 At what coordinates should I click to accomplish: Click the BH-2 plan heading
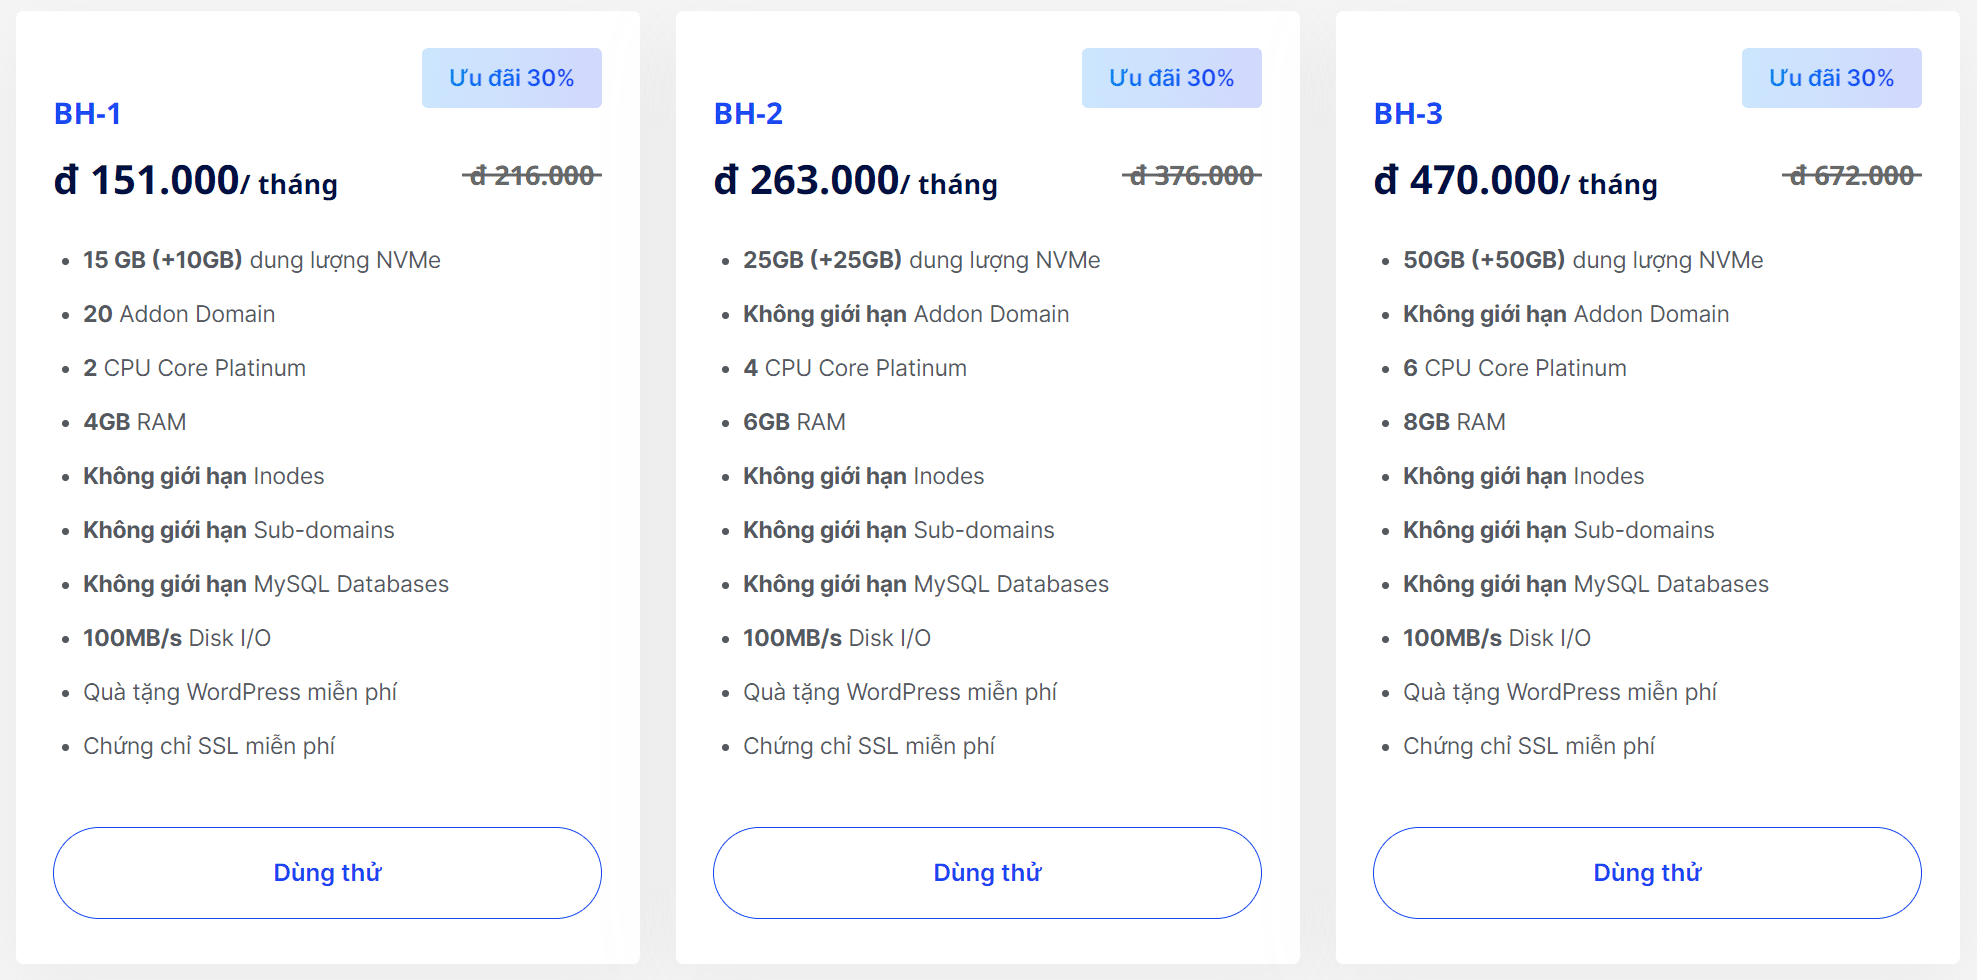[748, 114]
